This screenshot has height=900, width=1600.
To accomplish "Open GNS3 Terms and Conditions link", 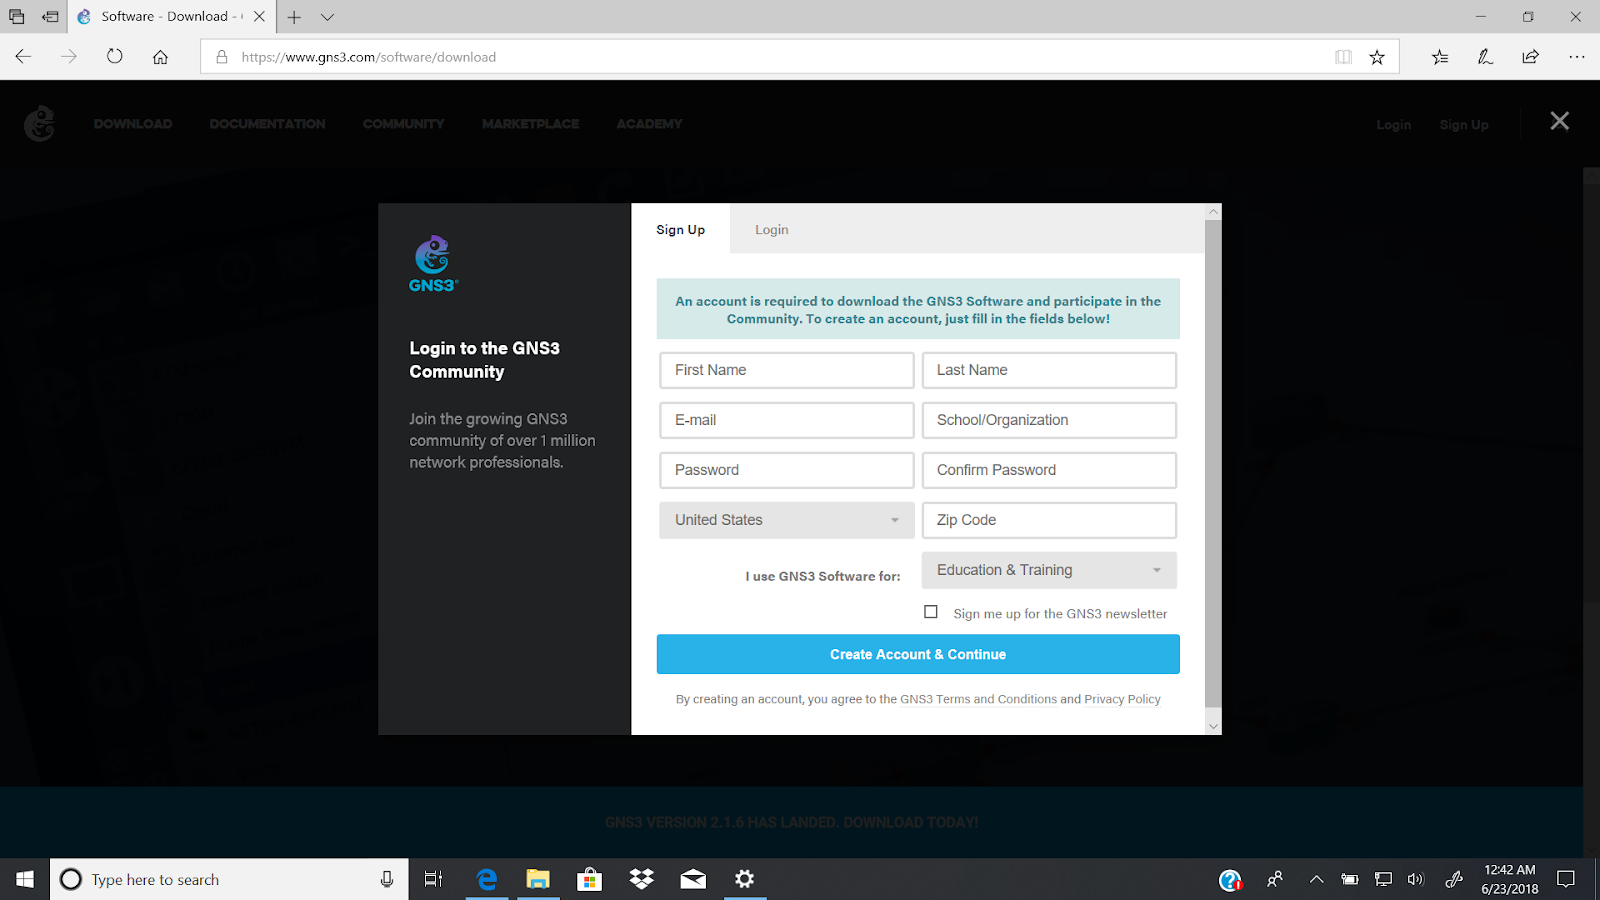I will coord(978,699).
